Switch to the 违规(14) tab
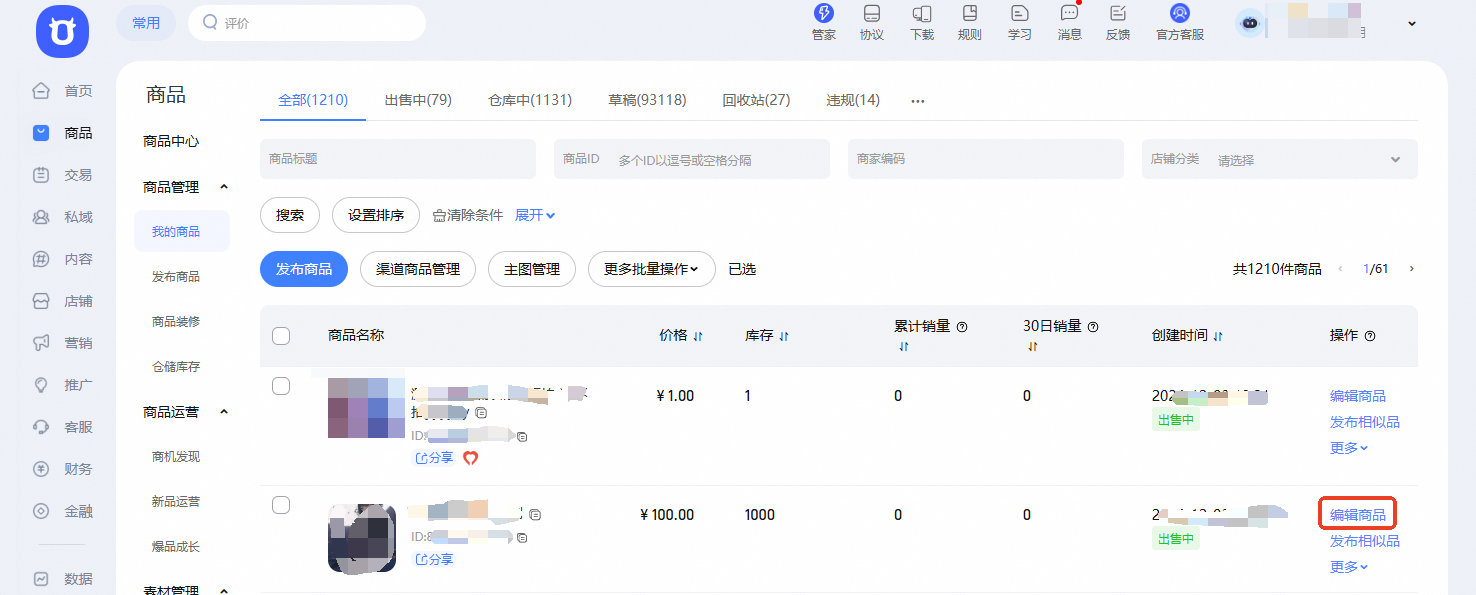This screenshot has width=1476, height=595. click(x=853, y=100)
